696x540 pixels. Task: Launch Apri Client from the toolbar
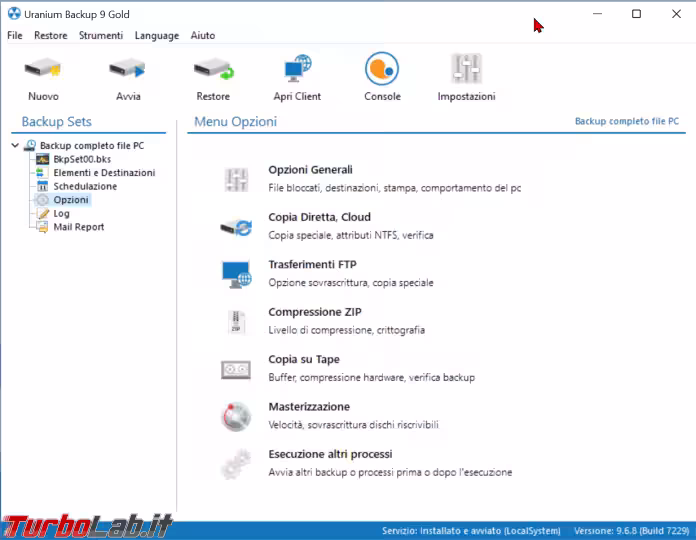pos(297,68)
